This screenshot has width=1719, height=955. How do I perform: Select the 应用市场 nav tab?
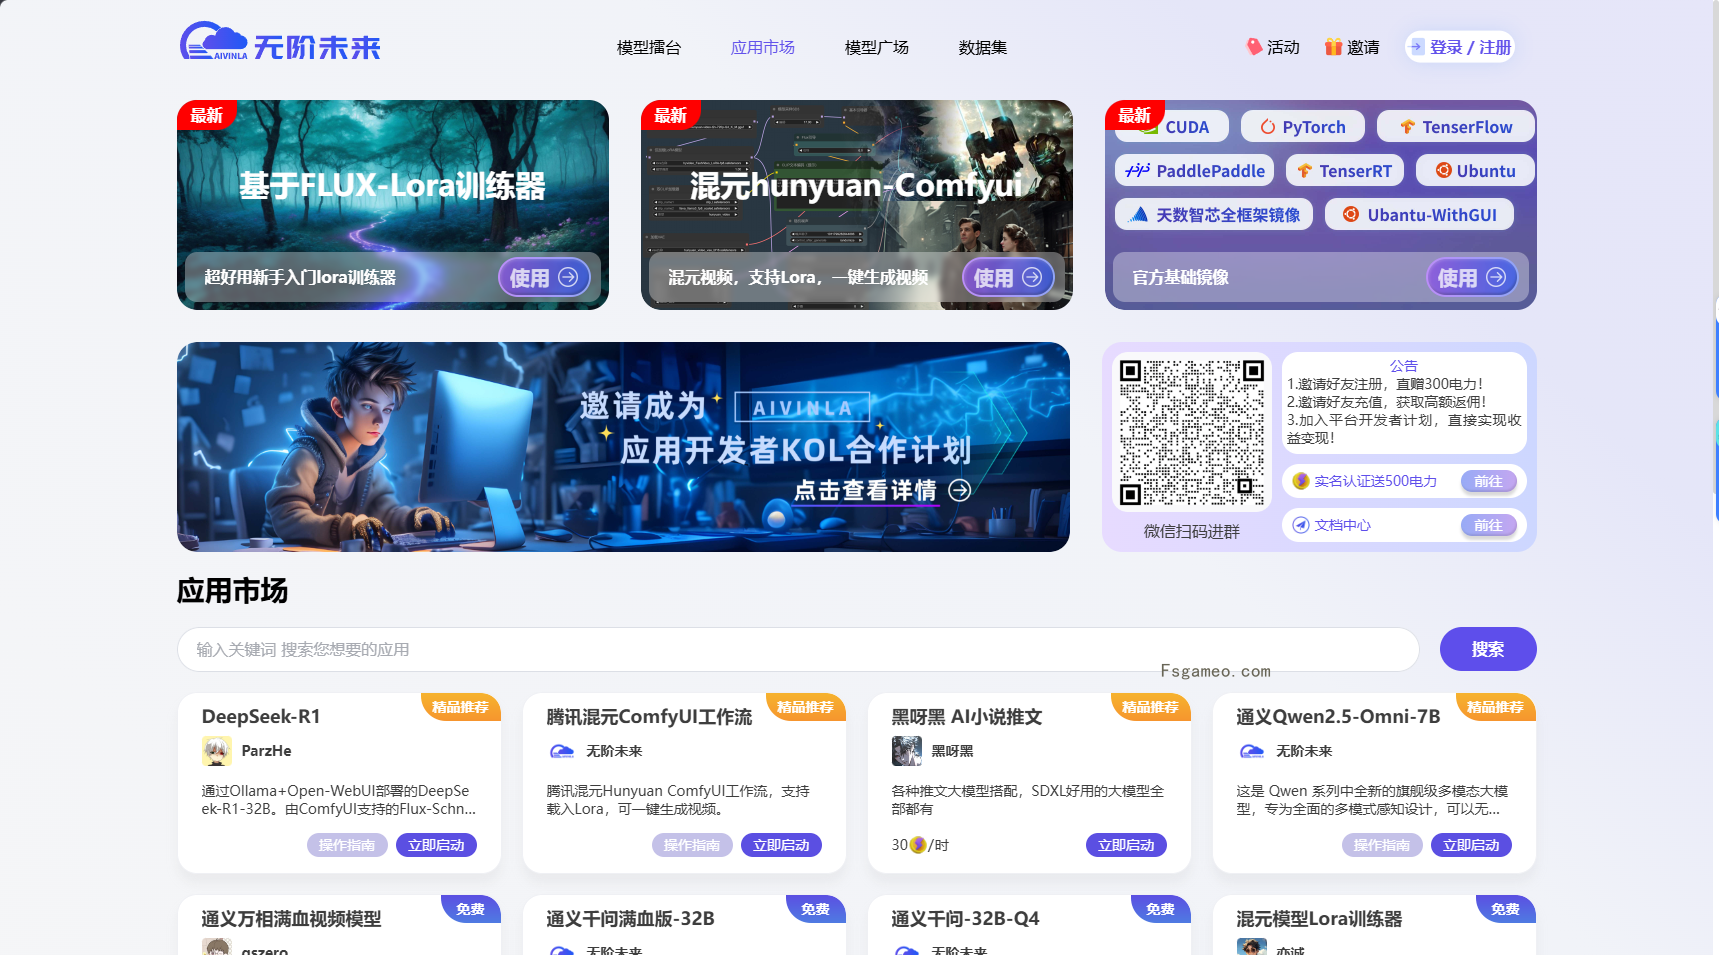pos(763,47)
